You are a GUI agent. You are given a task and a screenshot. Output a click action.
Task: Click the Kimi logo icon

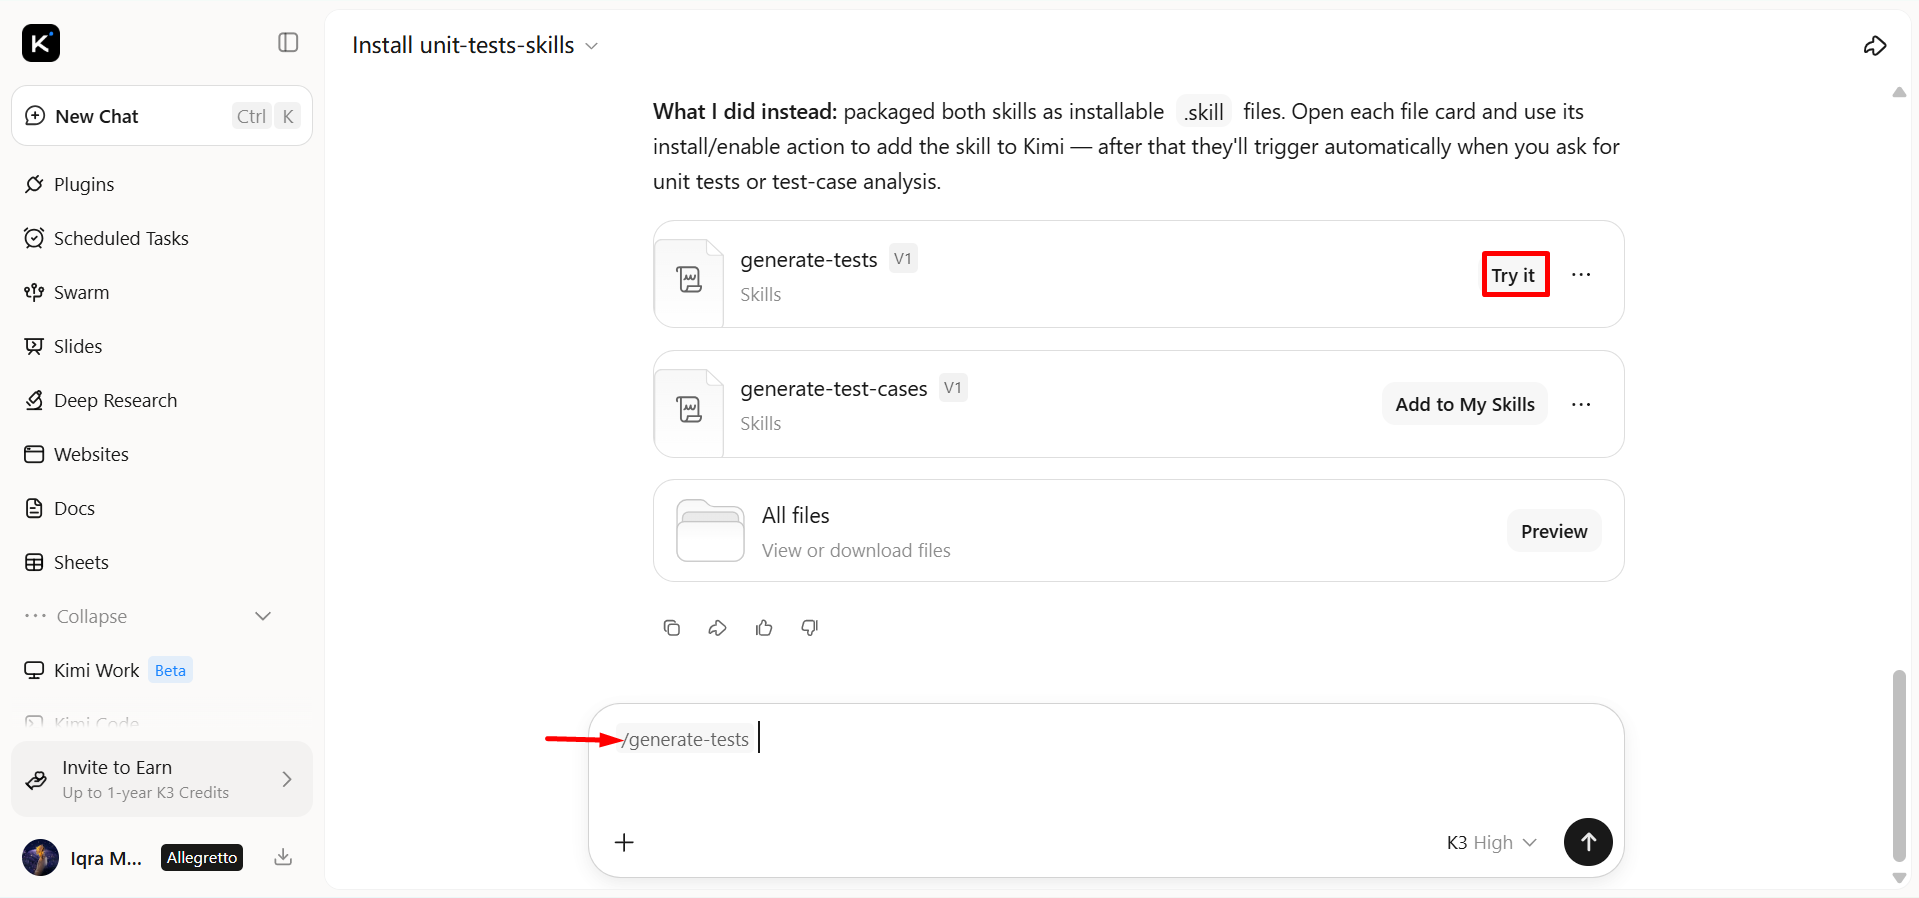click(x=41, y=43)
